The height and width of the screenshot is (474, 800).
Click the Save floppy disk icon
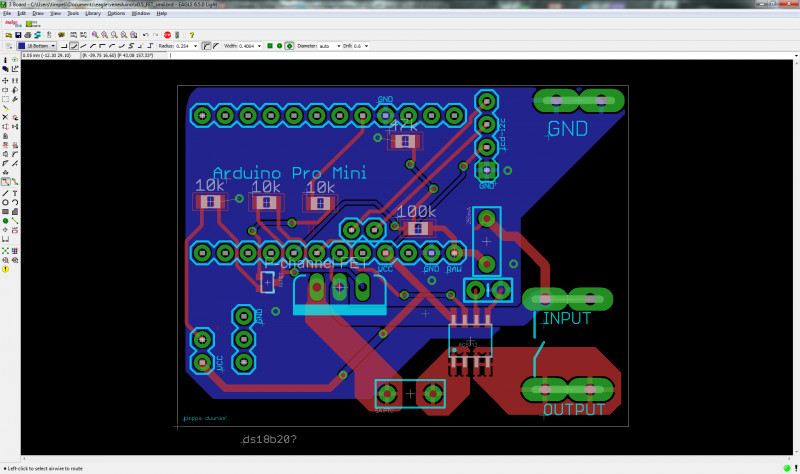[17, 35]
